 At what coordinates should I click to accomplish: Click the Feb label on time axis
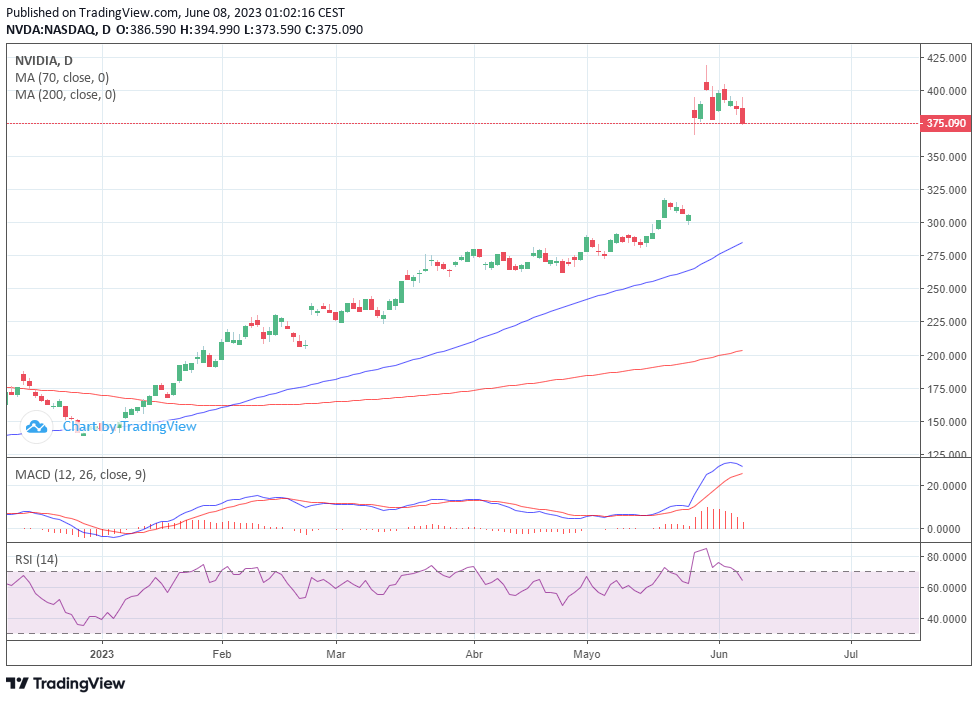click(x=221, y=654)
